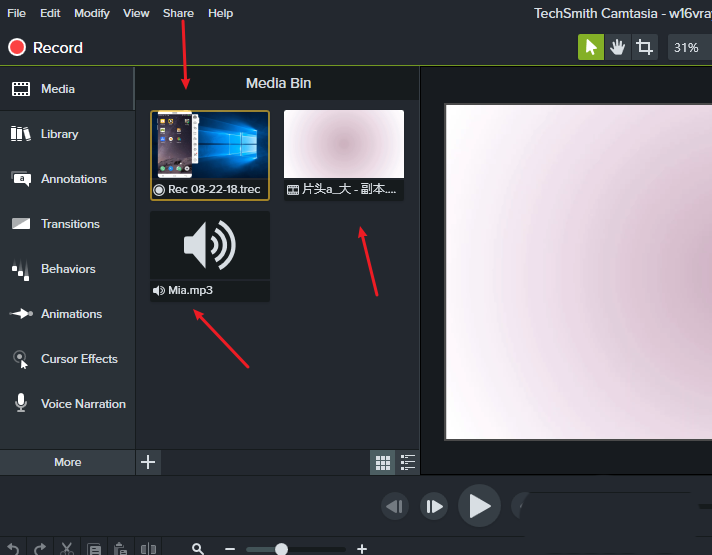Open the Edit menu
The width and height of the screenshot is (712, 555).
(50, 13)
